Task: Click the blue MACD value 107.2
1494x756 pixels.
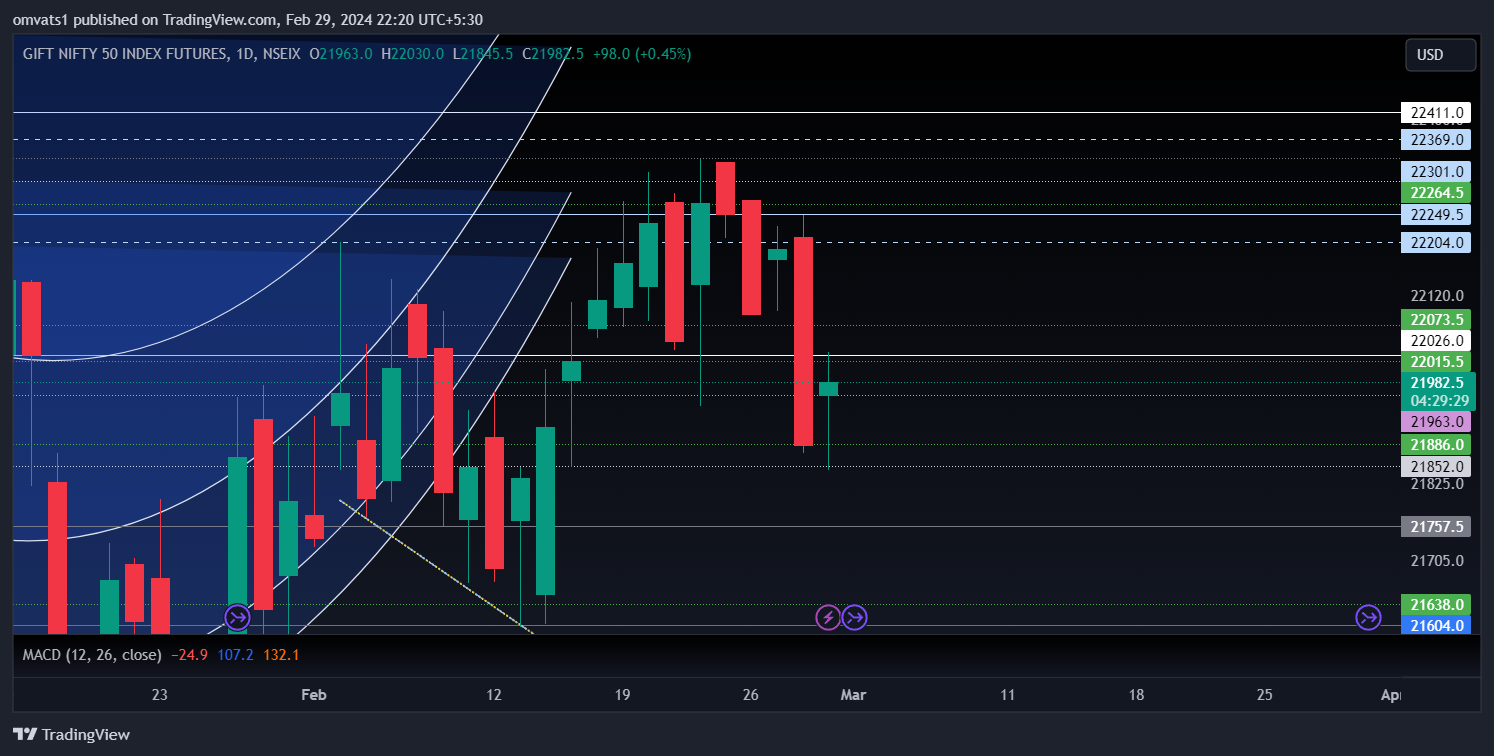Action: tap(236, 655)
